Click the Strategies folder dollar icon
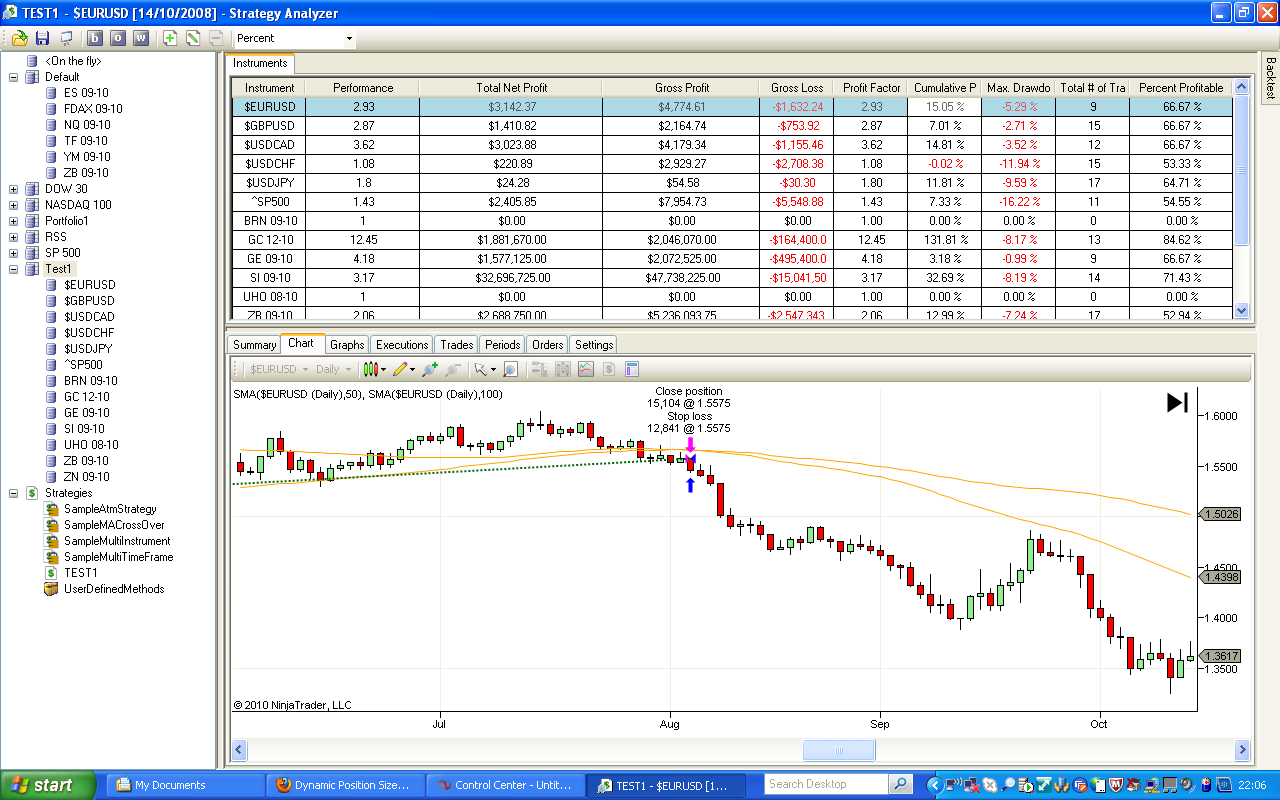This screenshot has width=1280, height=800. [x=32, y=493]
